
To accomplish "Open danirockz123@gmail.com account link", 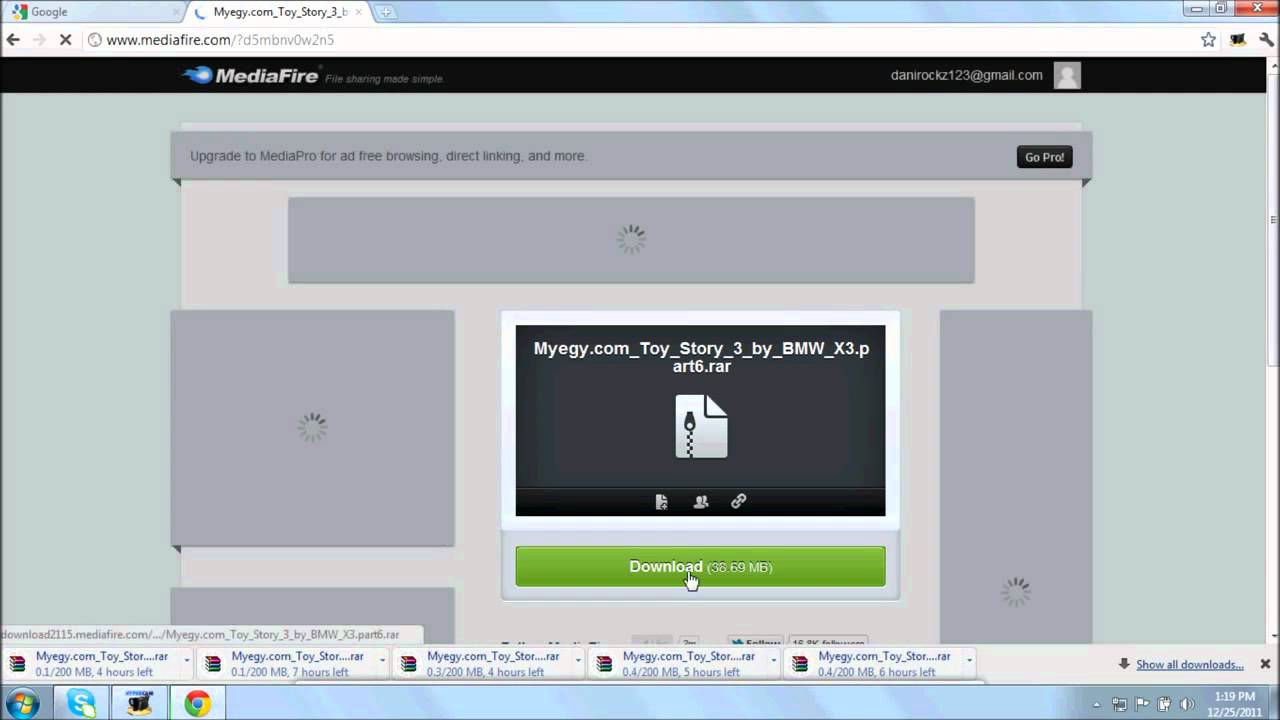I will pos(966,75).
